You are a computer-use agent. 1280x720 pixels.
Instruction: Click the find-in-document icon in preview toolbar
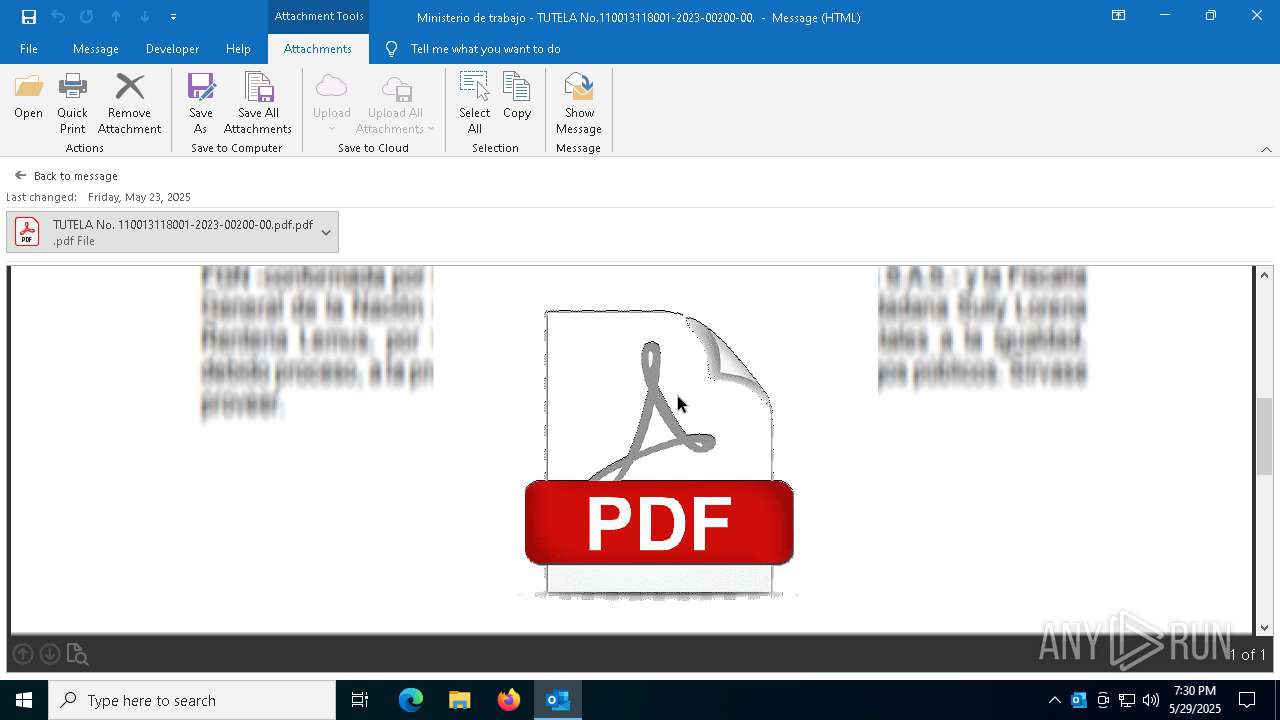(77, 654)
